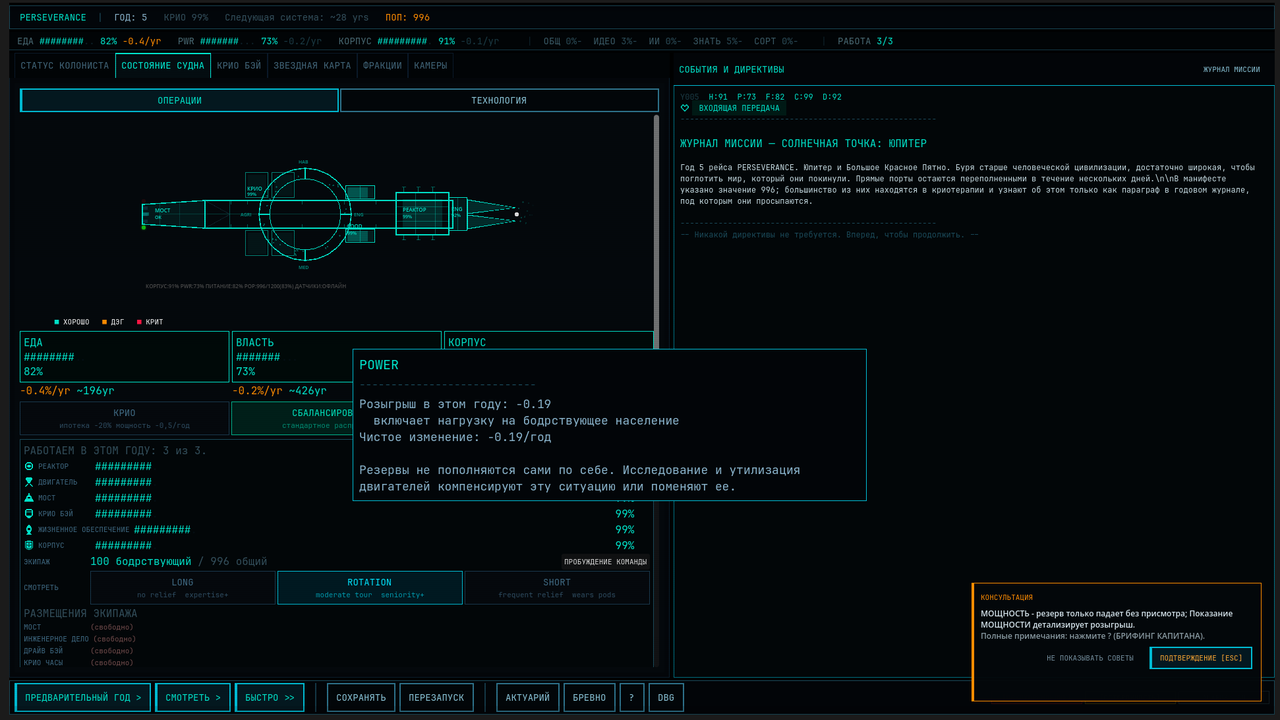Click the life support (ЖИЗНЕННОЕ ОБЕСПЕЧЕНИЕ) icon

coord(29,529)
